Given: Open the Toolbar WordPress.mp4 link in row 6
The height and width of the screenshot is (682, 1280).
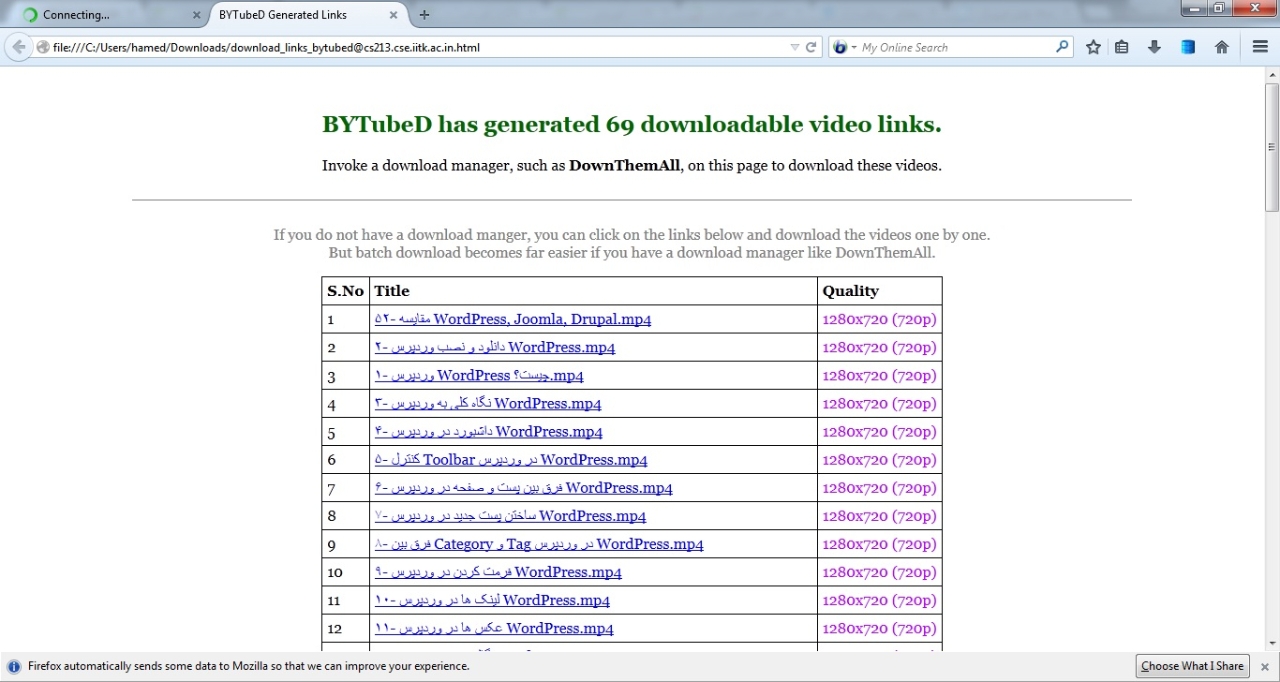Looking at the screenshot, I should tap(511, 460).
